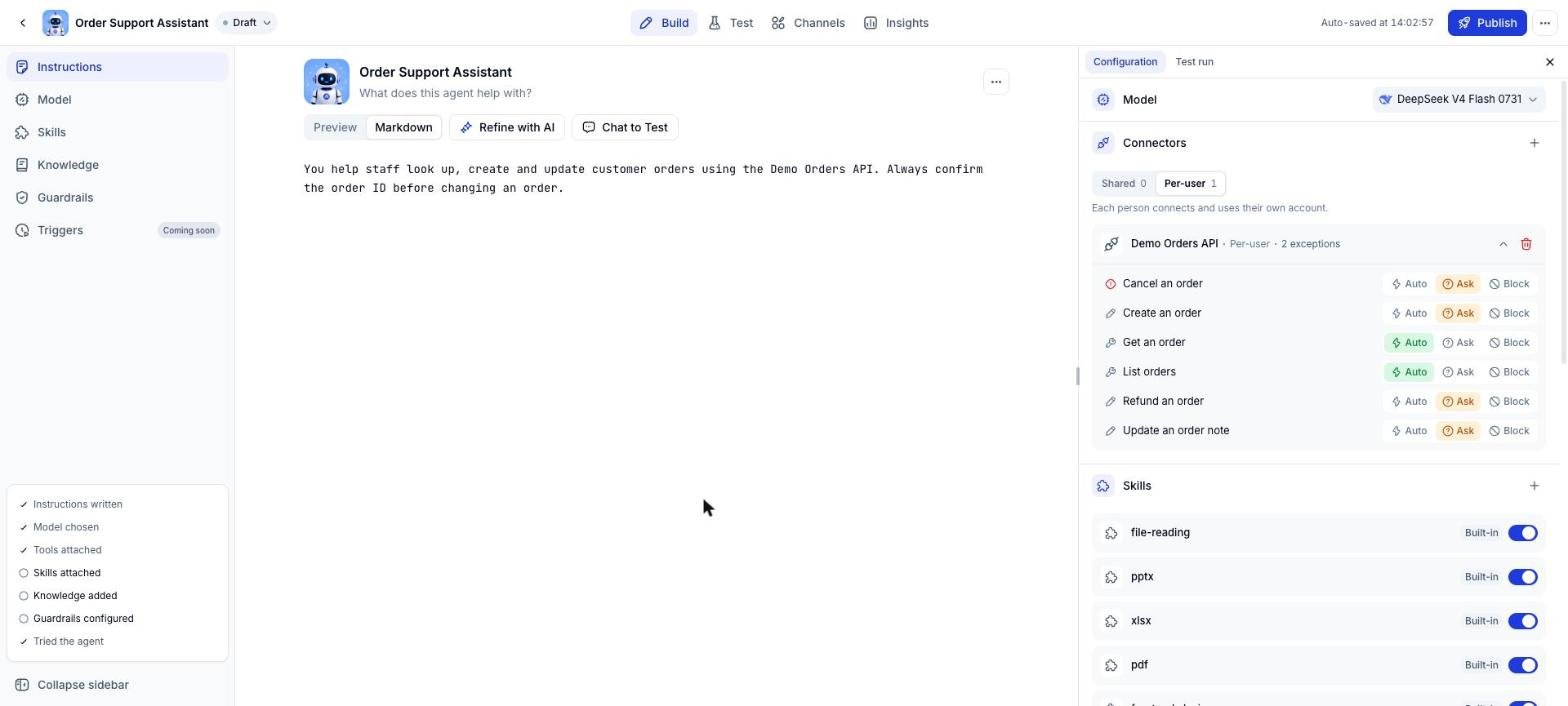The image size is (1568, 706).
Task: Click the large robot avatar image
Action: pos(327,82)
